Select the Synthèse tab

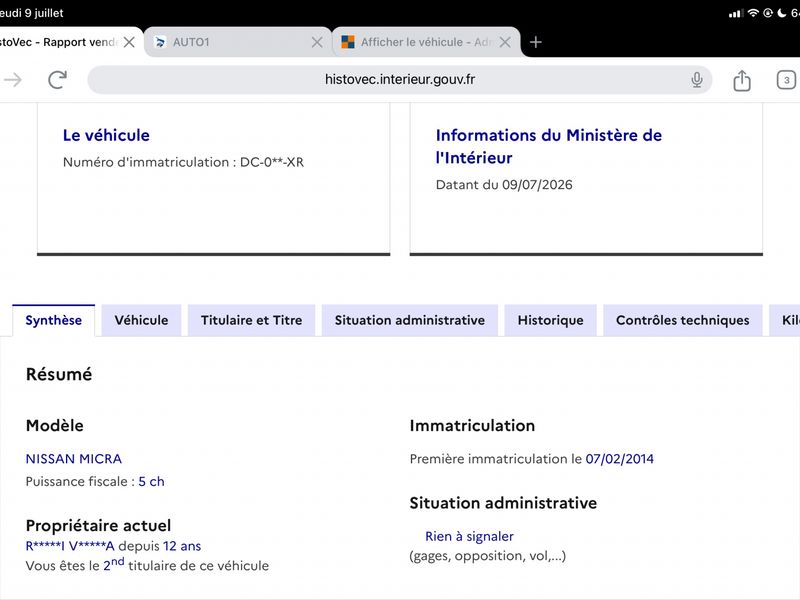54,320
